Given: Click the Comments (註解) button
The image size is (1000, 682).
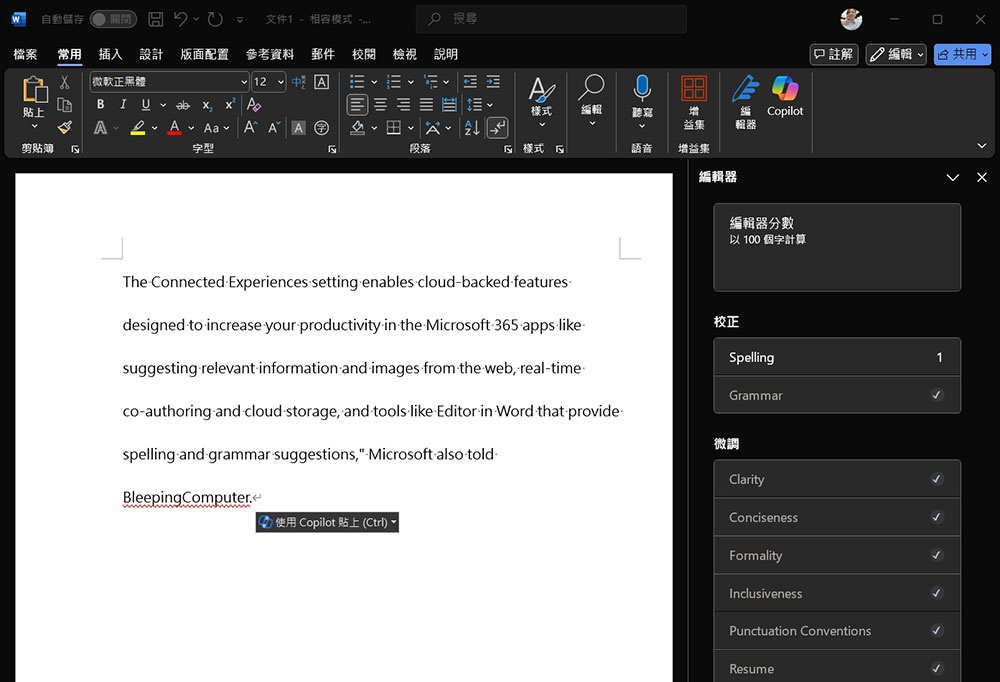Looking at the screenshot, I should click(834, 54).
